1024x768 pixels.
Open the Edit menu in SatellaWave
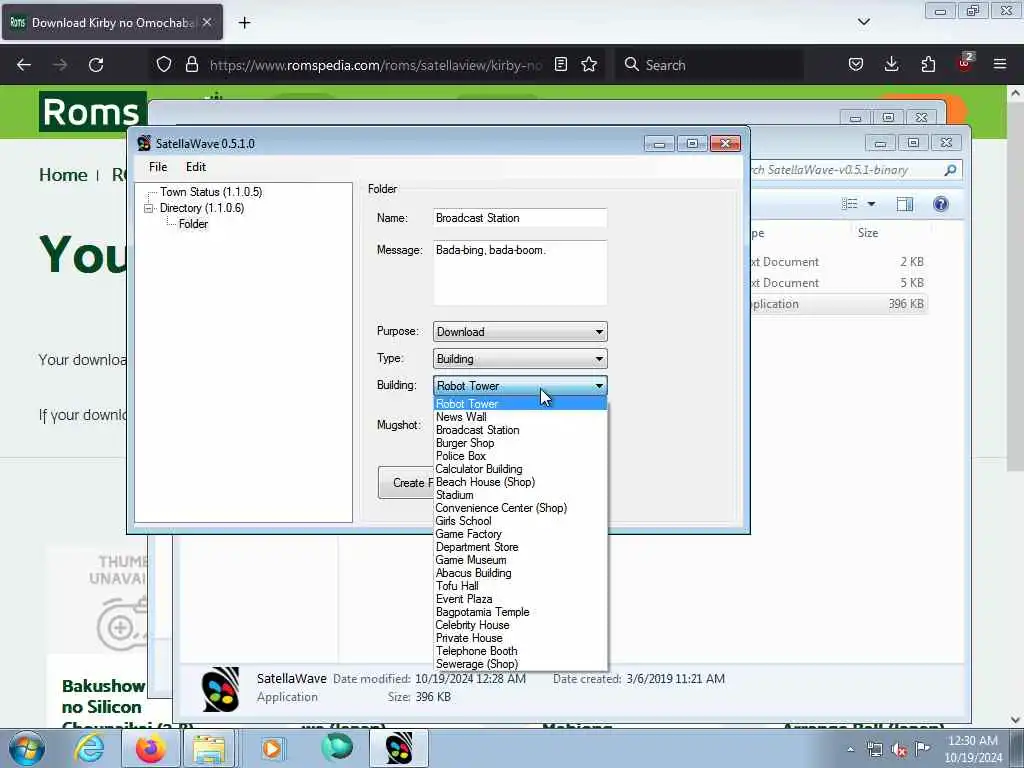point(196,167)
